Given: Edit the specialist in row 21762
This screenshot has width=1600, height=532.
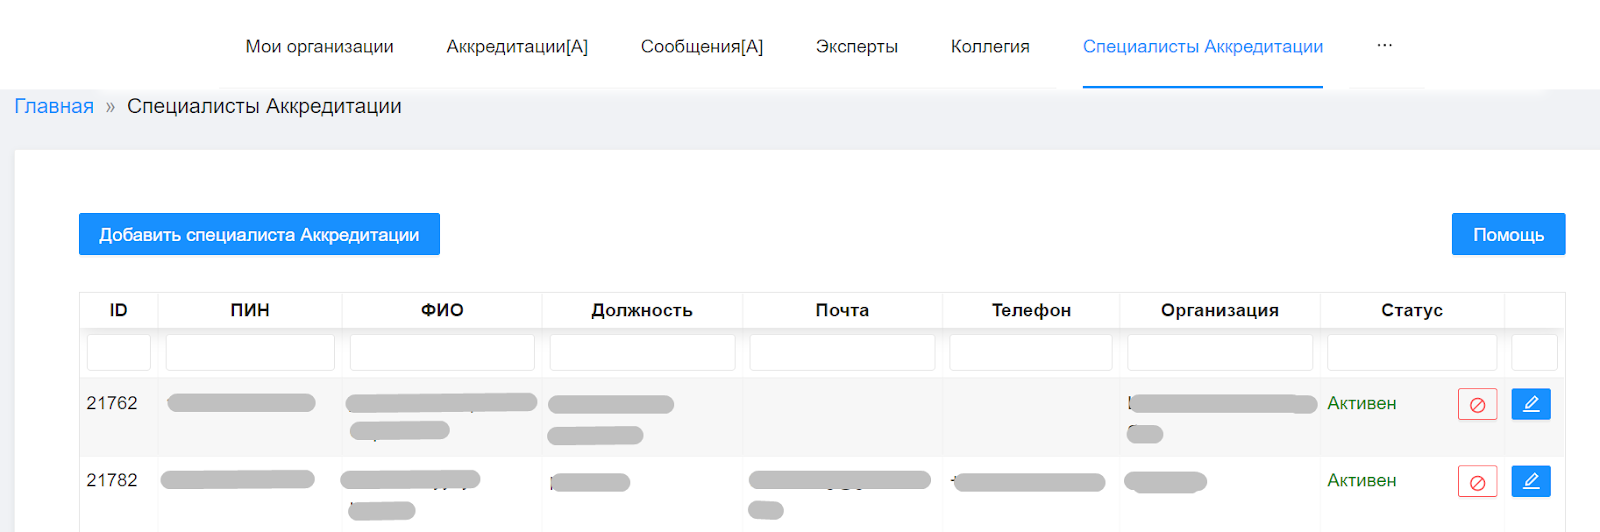Looking at the screenshot, I should coord(1531,404).
